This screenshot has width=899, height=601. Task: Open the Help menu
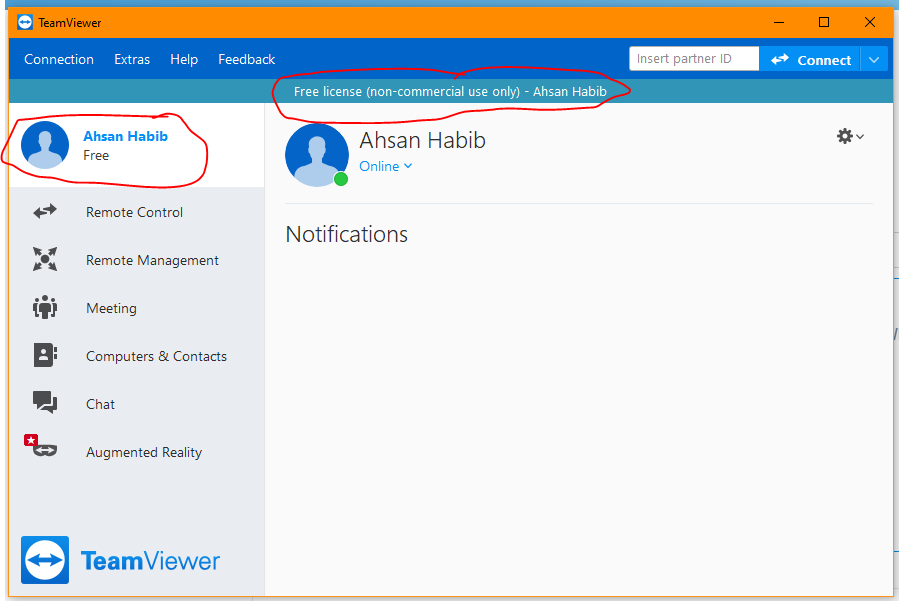184,59
